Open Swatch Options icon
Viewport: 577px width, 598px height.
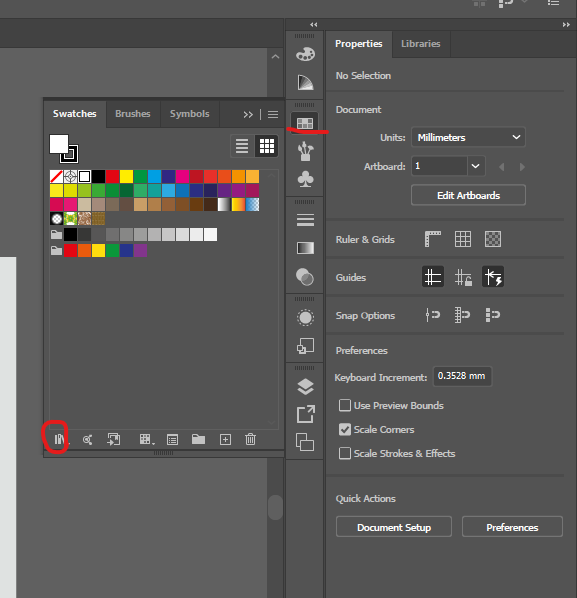[172, 440]
